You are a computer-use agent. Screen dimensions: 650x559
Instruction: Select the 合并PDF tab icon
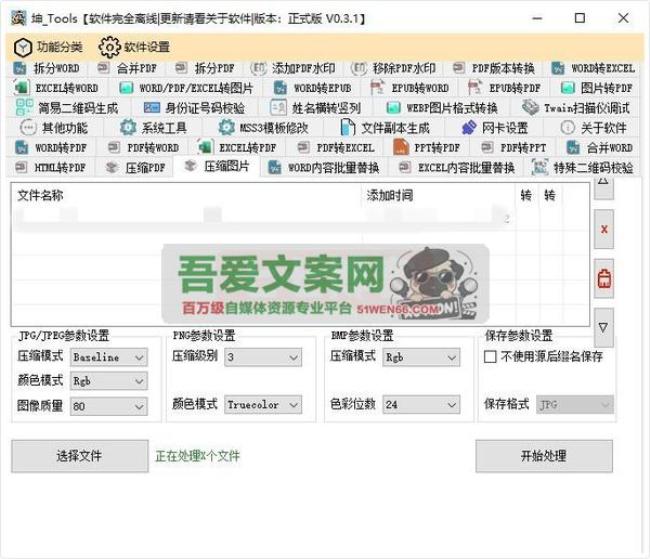(103, 68)
